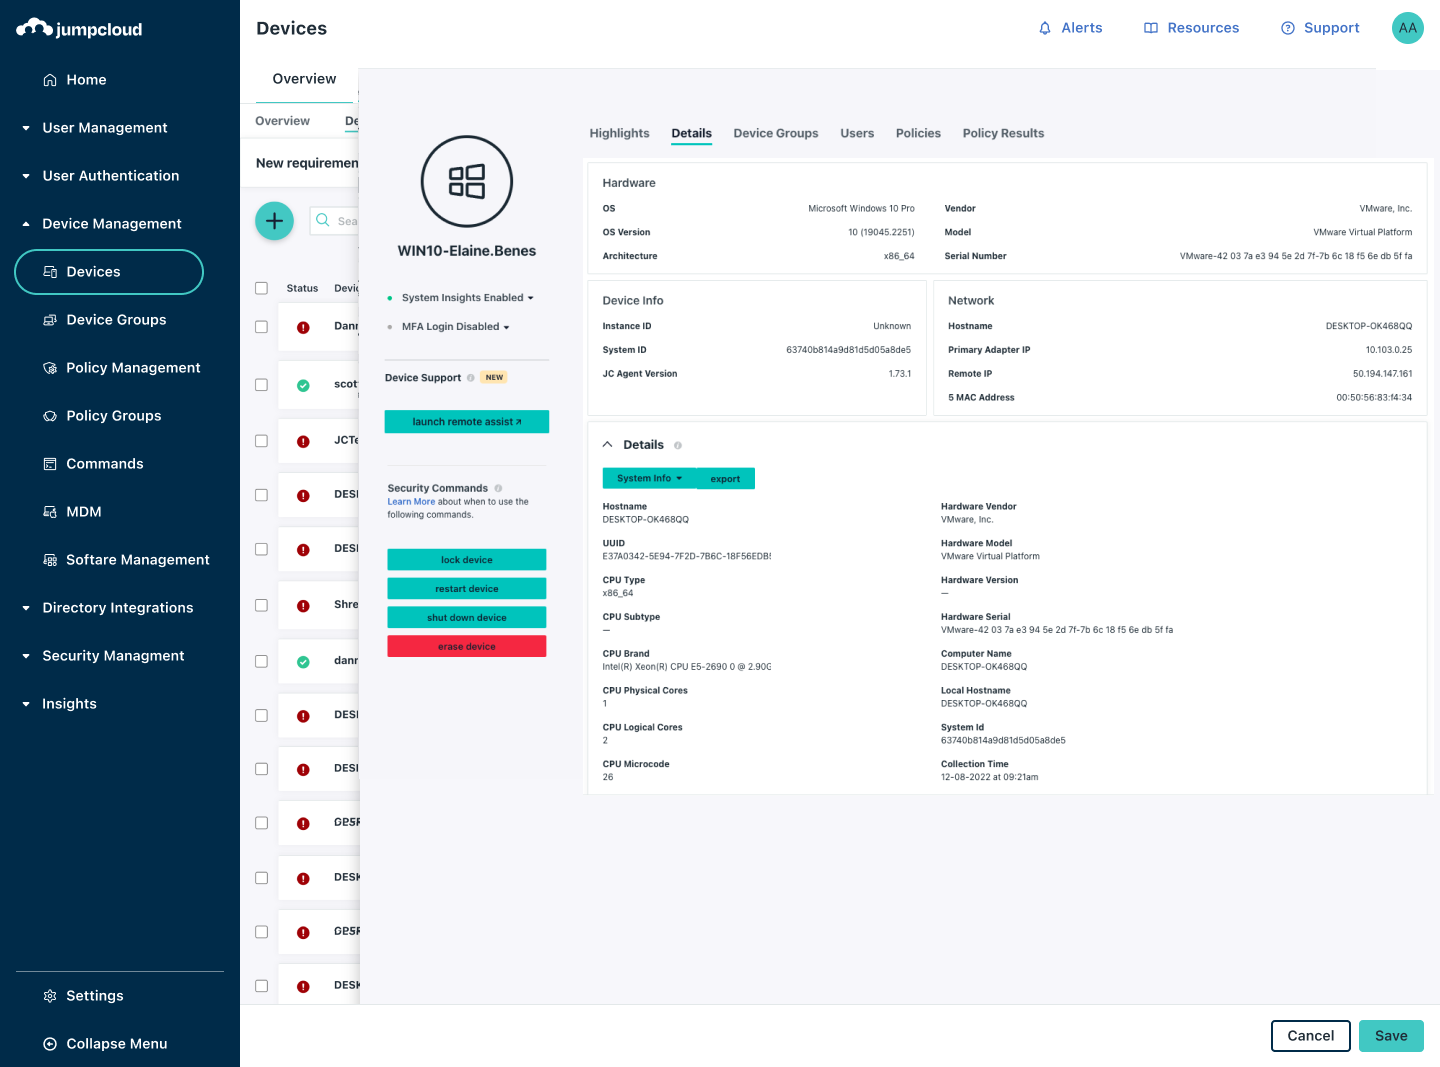Click the launch remote assist button
Viewport: 1440px width, 1067px height.
pos(466,421)
